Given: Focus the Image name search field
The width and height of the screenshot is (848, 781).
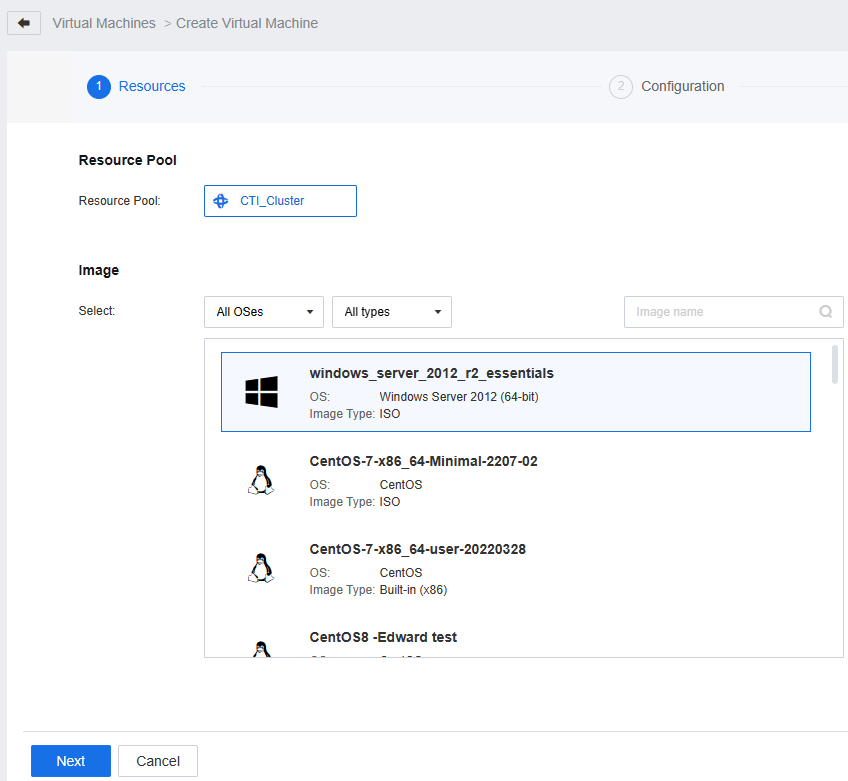Looking at the screenshot, I should 720,312.
